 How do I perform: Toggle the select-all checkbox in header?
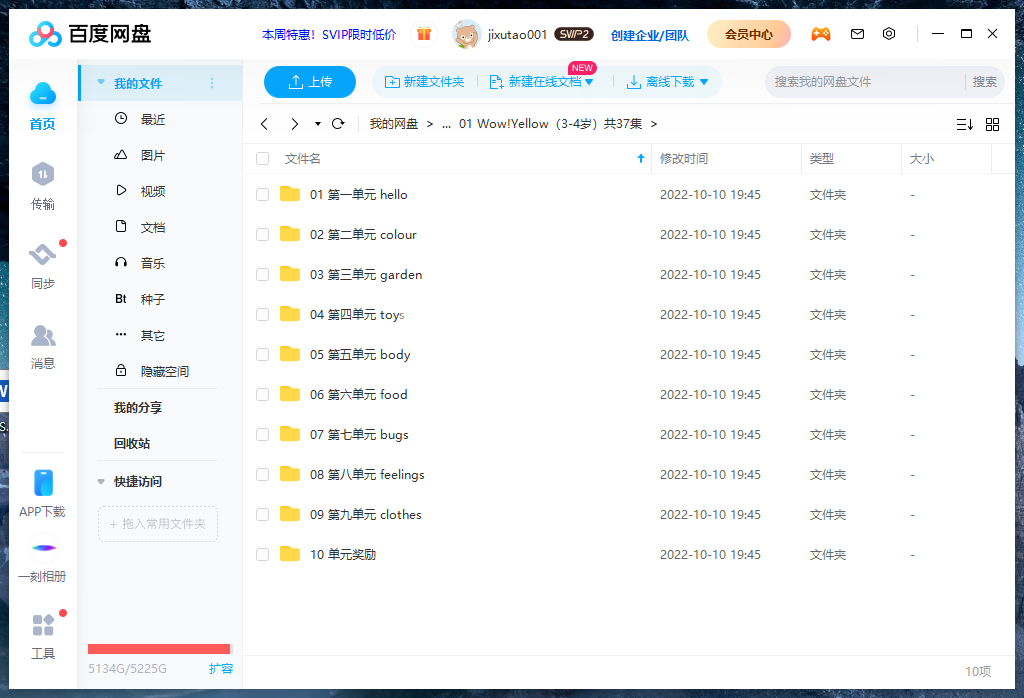pyautogui.click(x=262, y=158)
